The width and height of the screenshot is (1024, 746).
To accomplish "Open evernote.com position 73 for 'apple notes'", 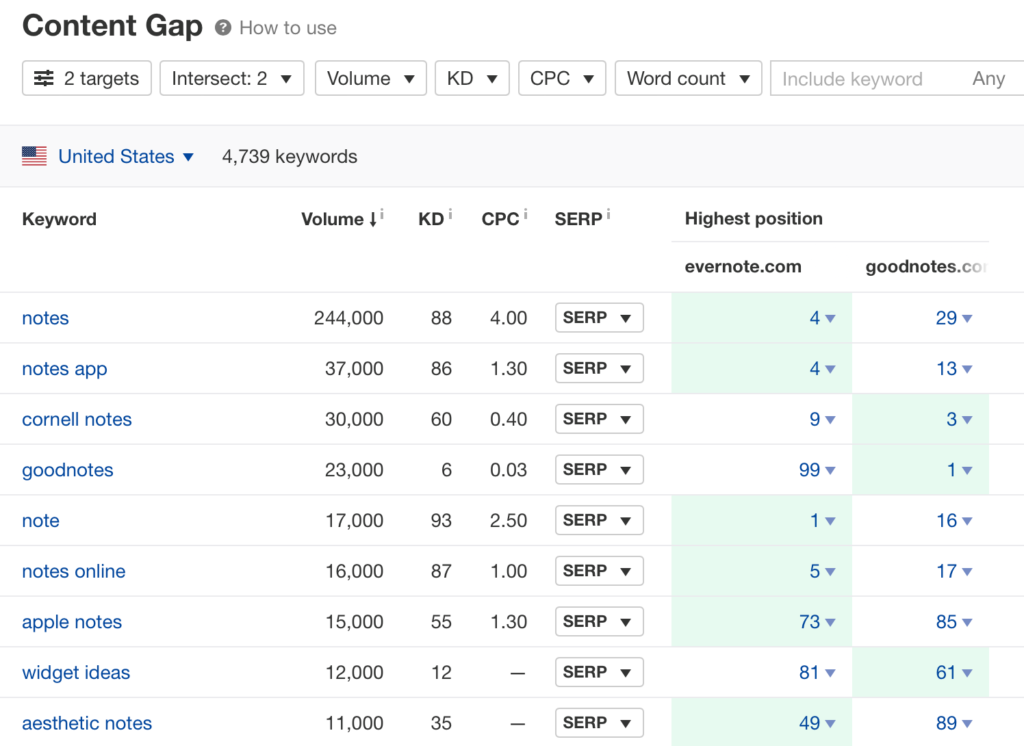I will [x=817, y=622].
